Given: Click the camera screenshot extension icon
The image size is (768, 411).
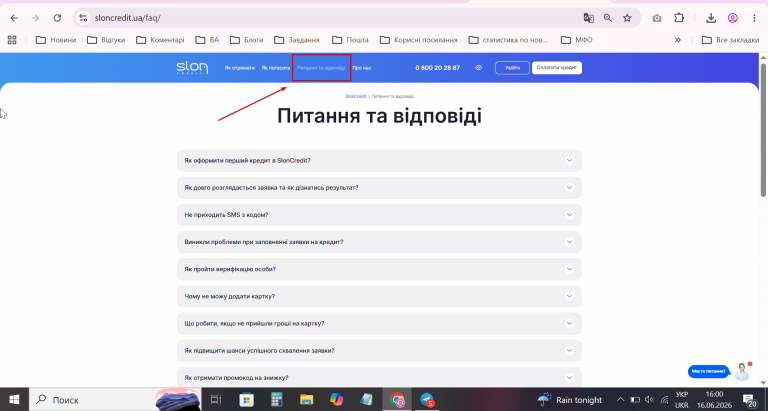Looking at the screenshot, I should 657,18.
